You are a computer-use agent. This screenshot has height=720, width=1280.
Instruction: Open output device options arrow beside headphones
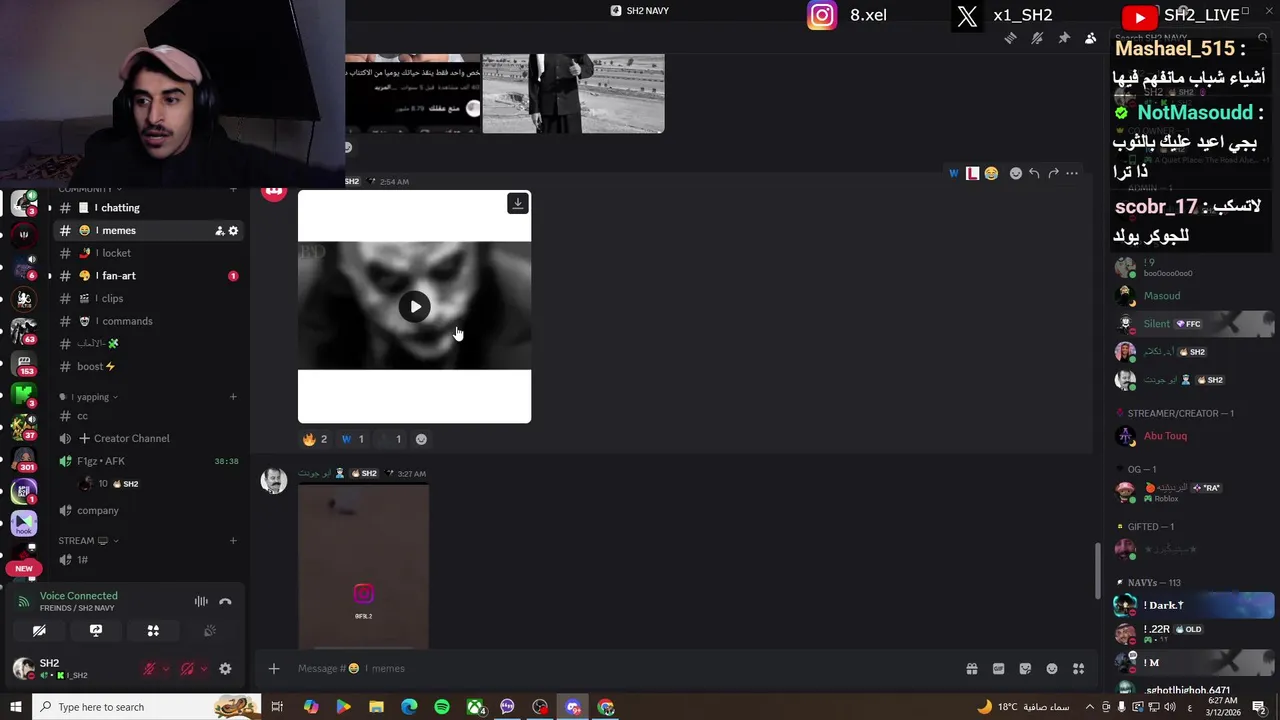204,669
